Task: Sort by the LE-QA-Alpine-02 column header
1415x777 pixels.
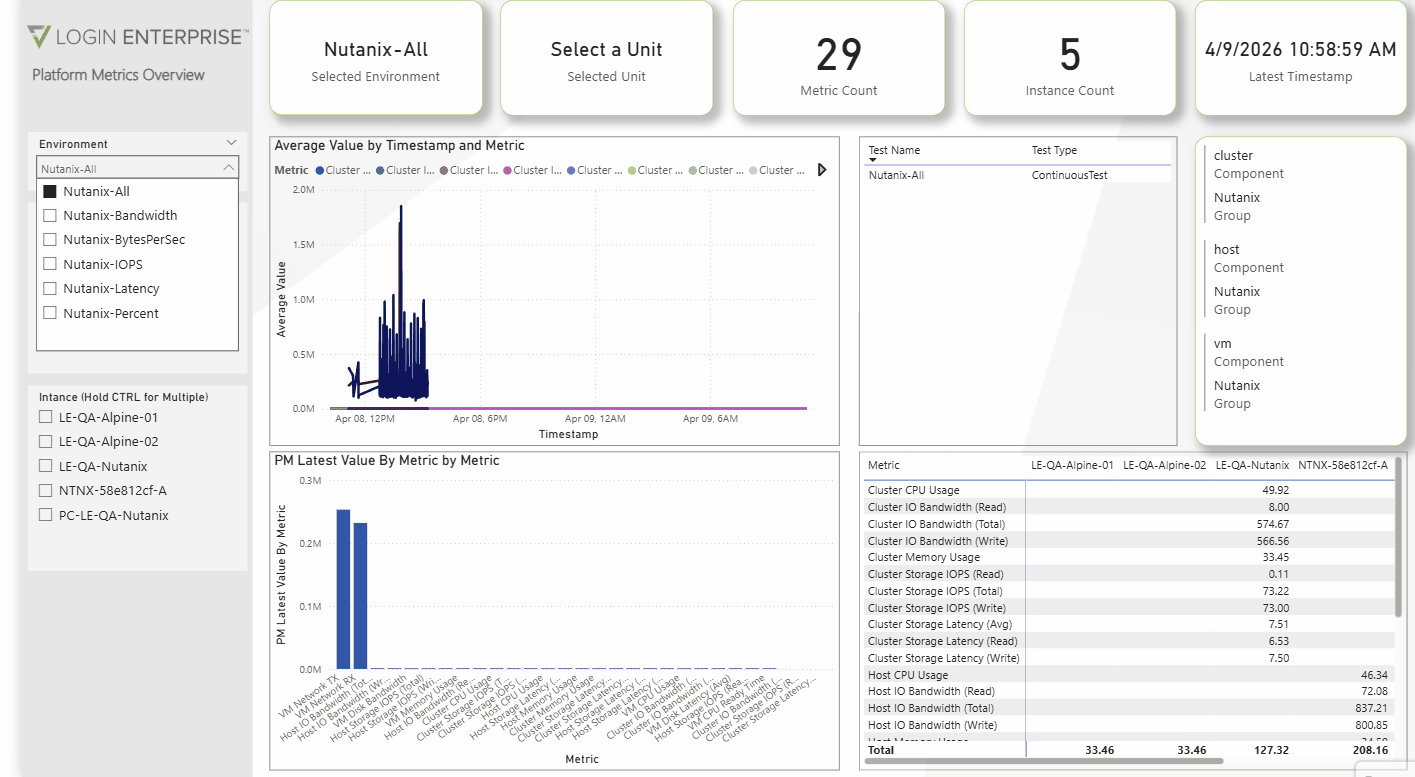Action: (x=1164, y=465)
